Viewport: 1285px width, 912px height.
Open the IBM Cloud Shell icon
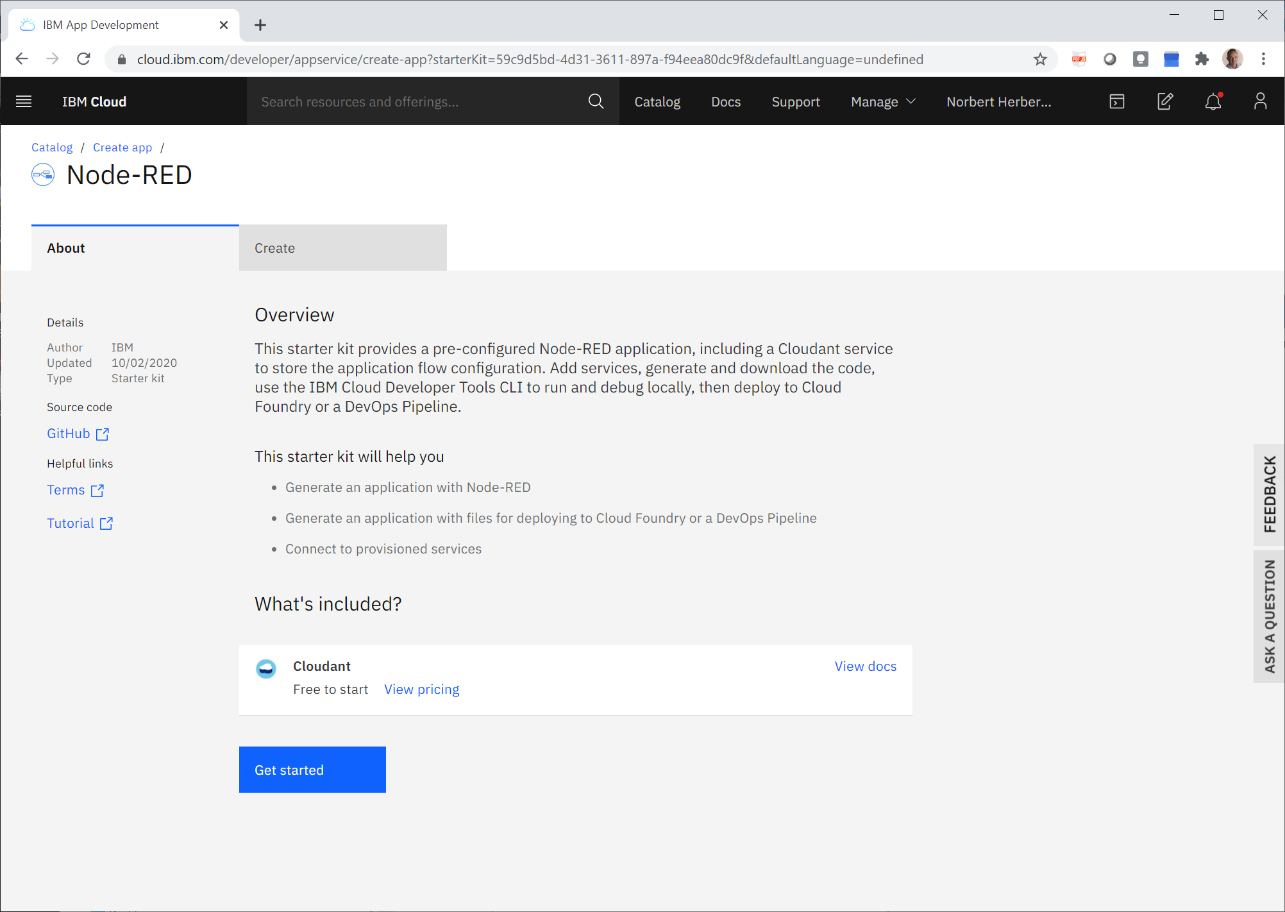click(x=1117, y=101)
